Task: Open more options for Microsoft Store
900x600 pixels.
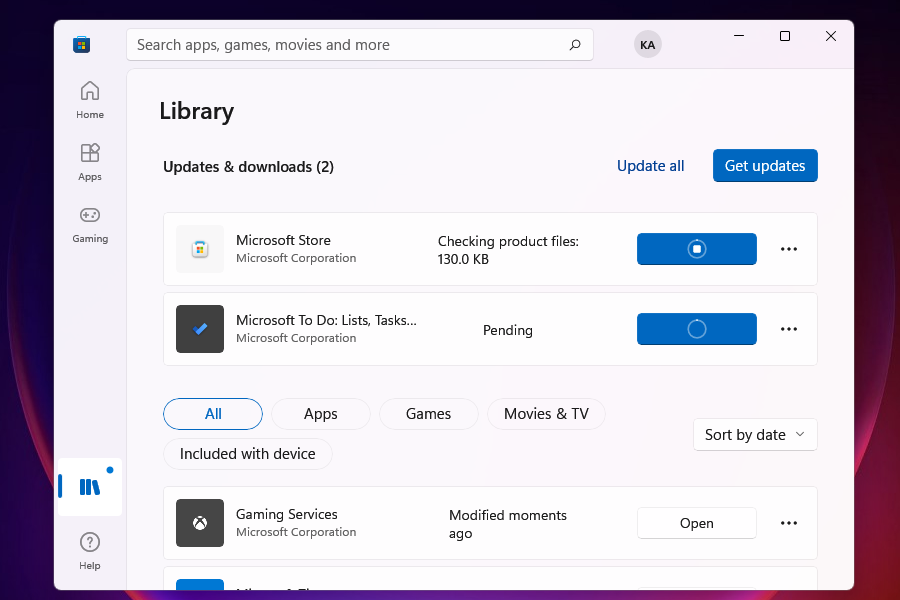Action: pos(789,249)
